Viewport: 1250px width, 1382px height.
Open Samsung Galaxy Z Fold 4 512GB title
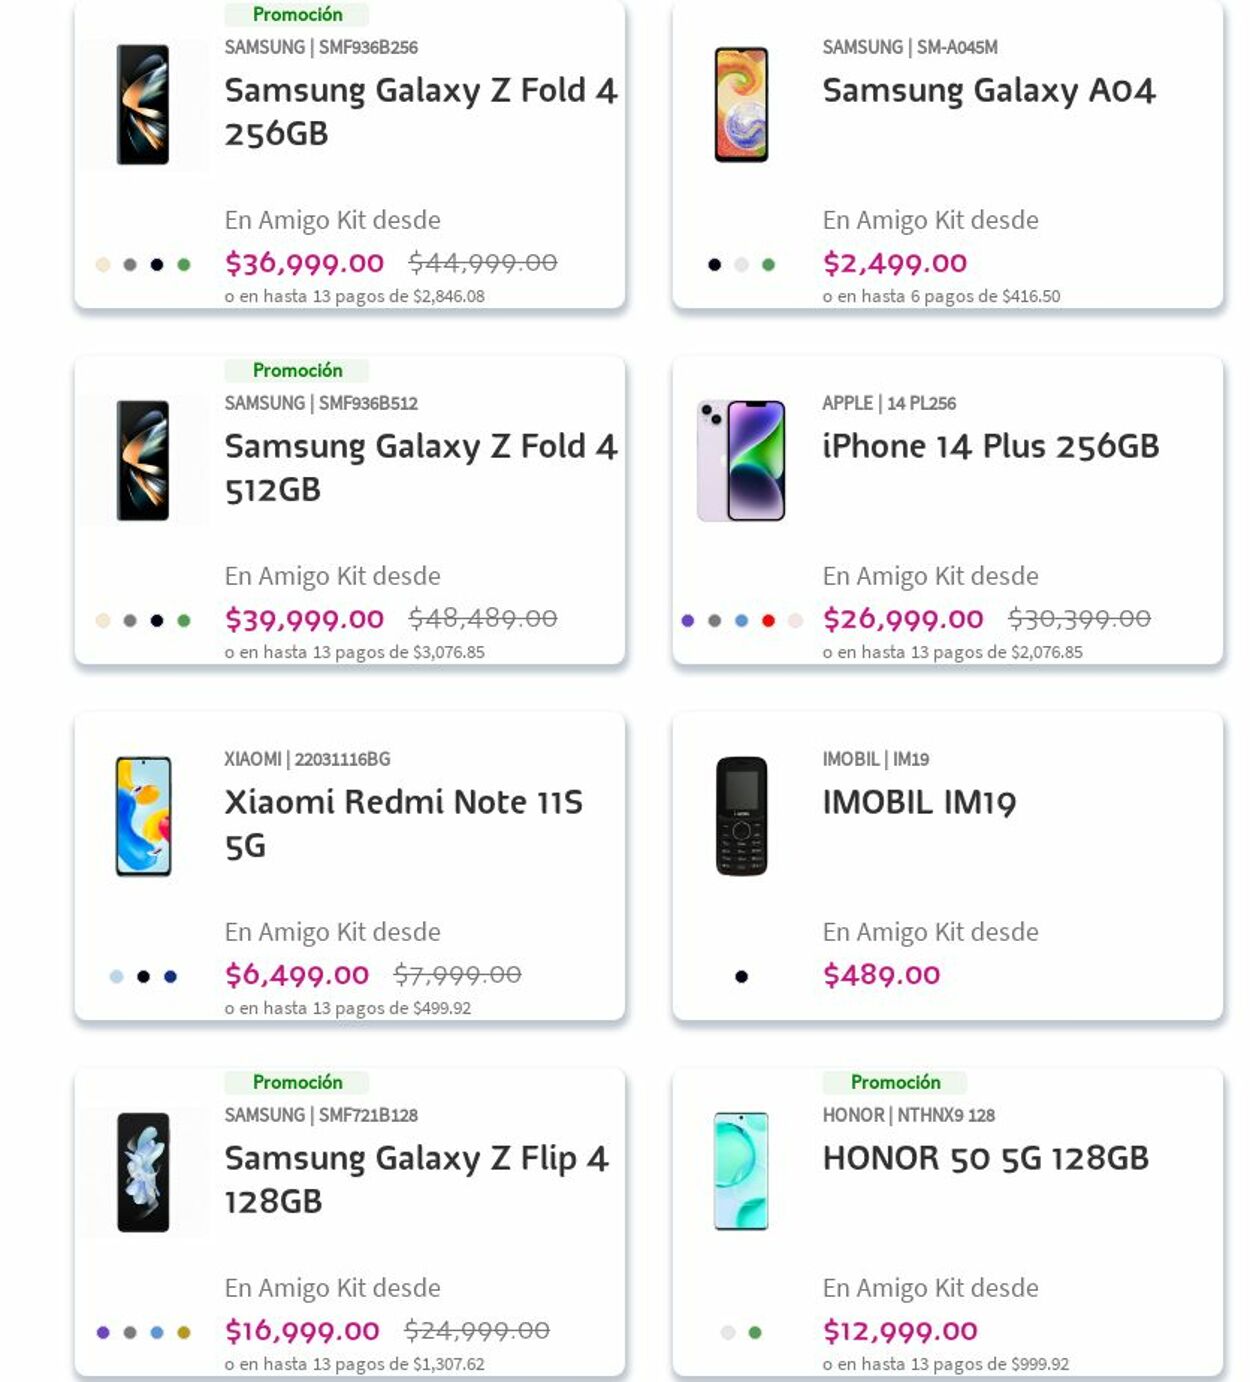coord(420,467)
